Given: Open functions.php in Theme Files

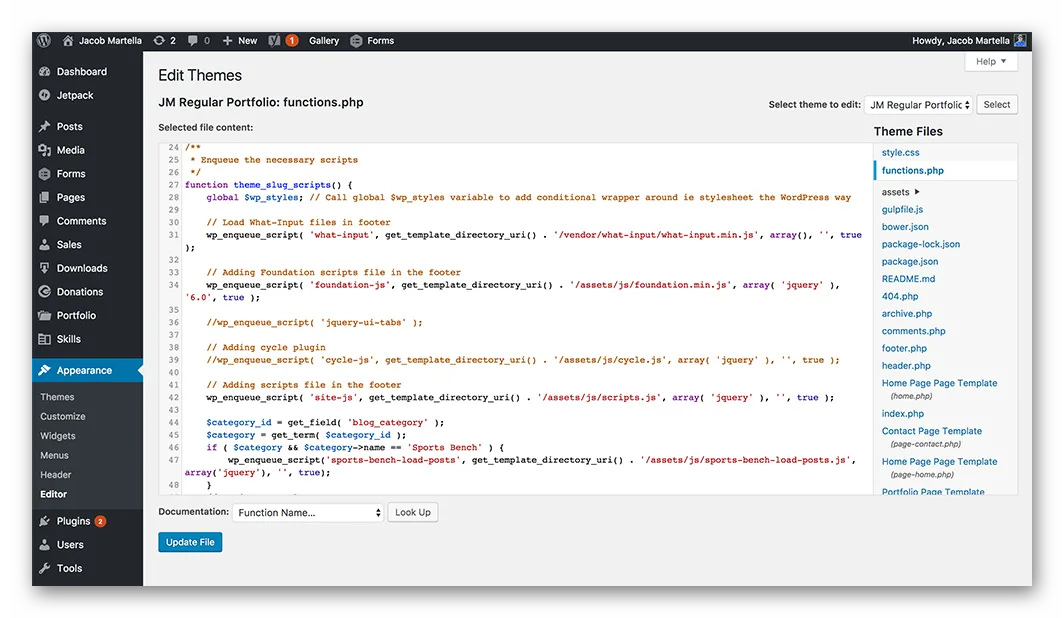Looking at the screenshot, I should 913,170.
